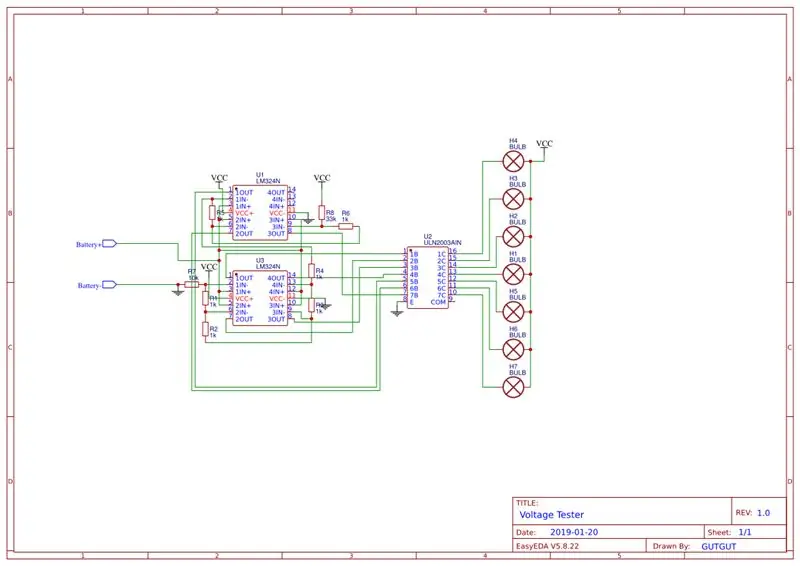This screenshot has width=800, height=566.
Task: Select the H4 bulb symbol
Action: pos(513,161)
